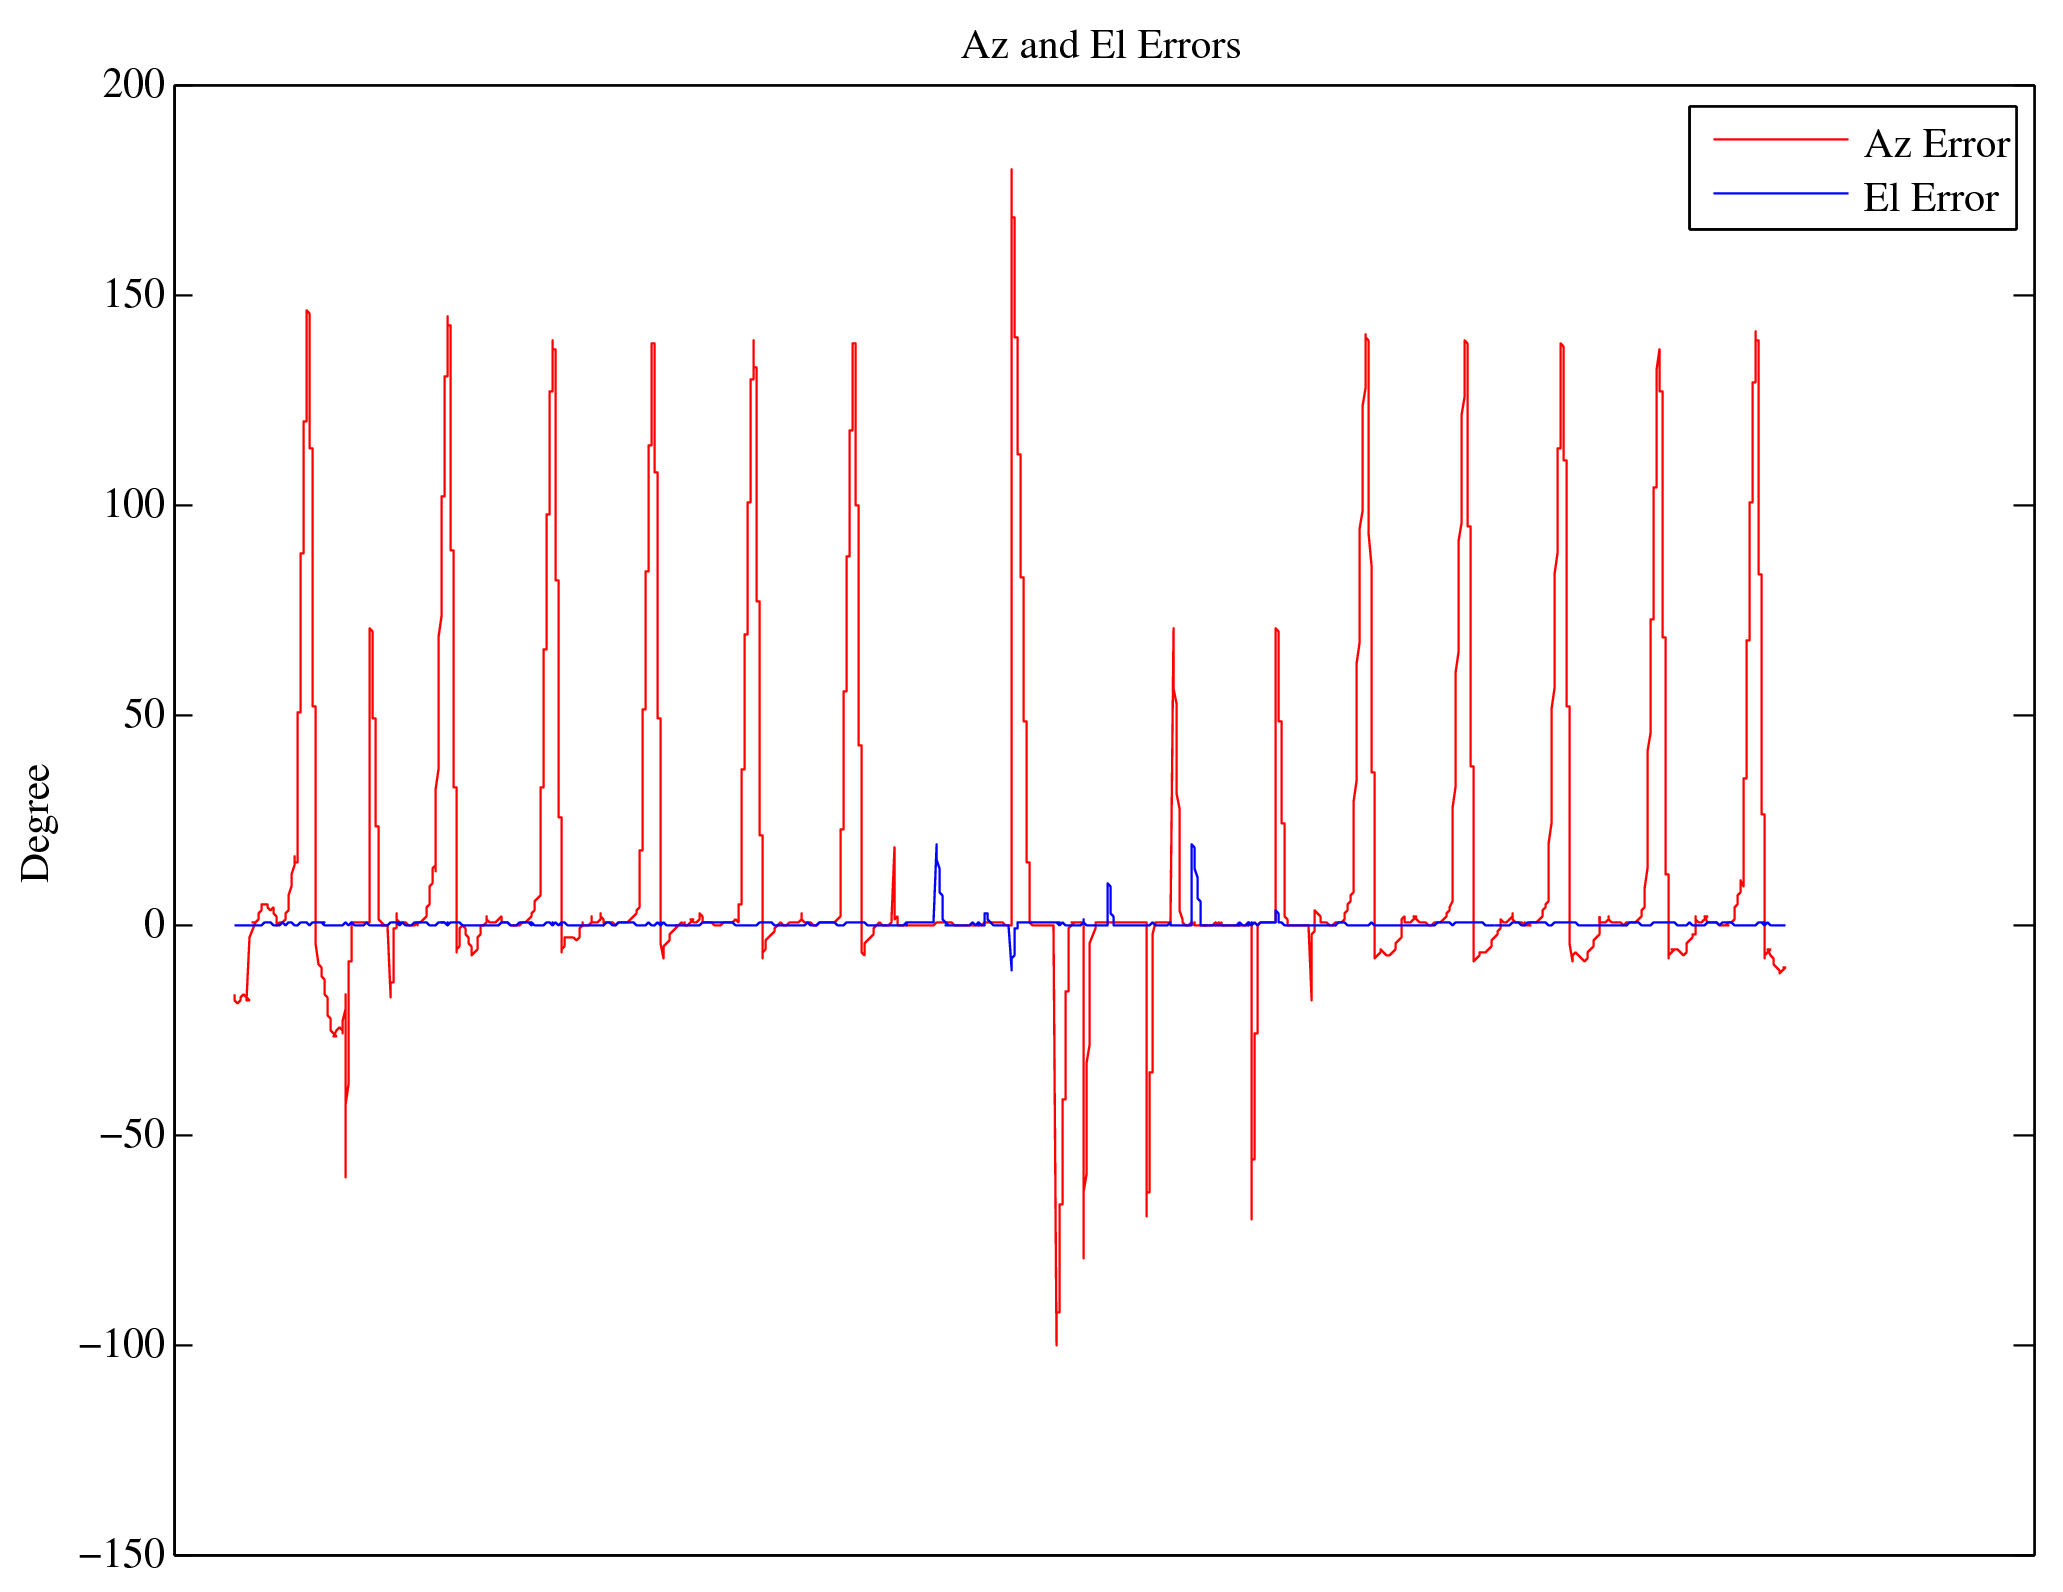Click the 'Az Error' legend label
The height and width of the screenshot is (1592, 2063).
1937,144
